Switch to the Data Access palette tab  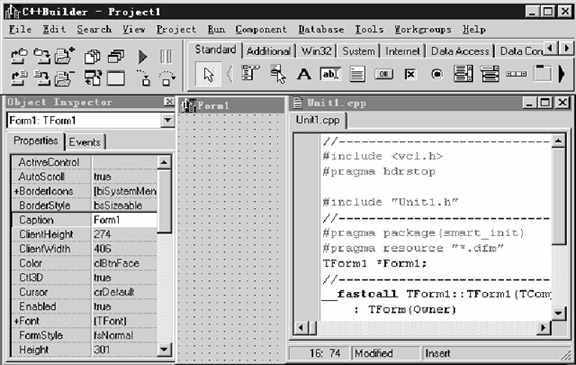[460, 51]
